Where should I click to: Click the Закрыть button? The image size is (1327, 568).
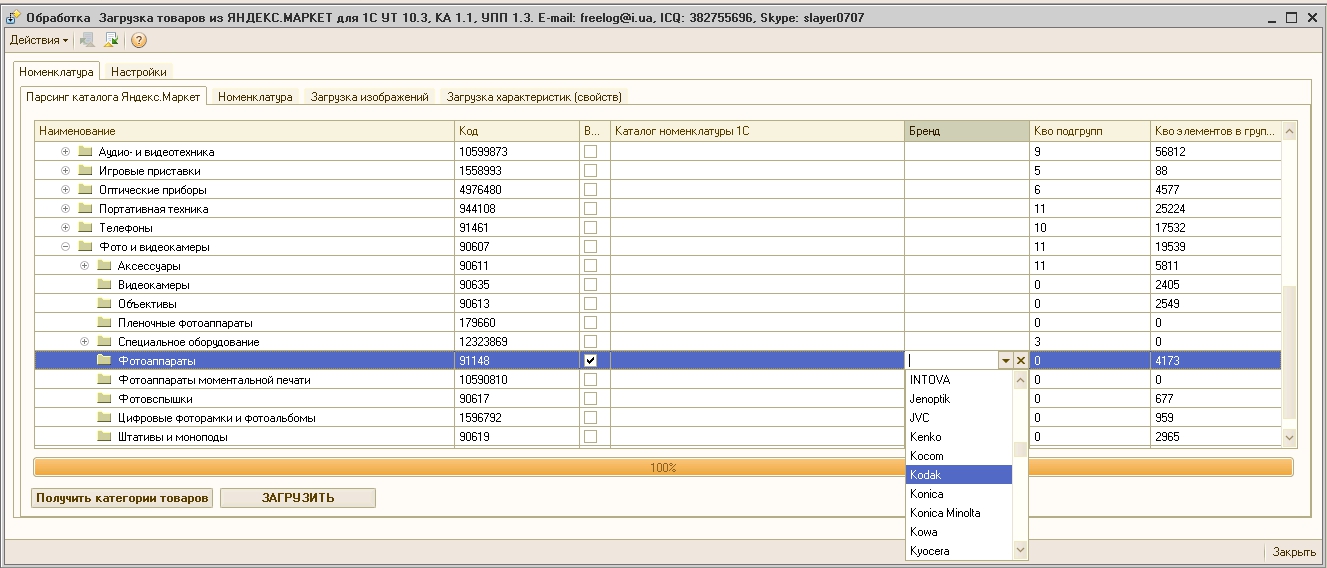(1294, 552)
